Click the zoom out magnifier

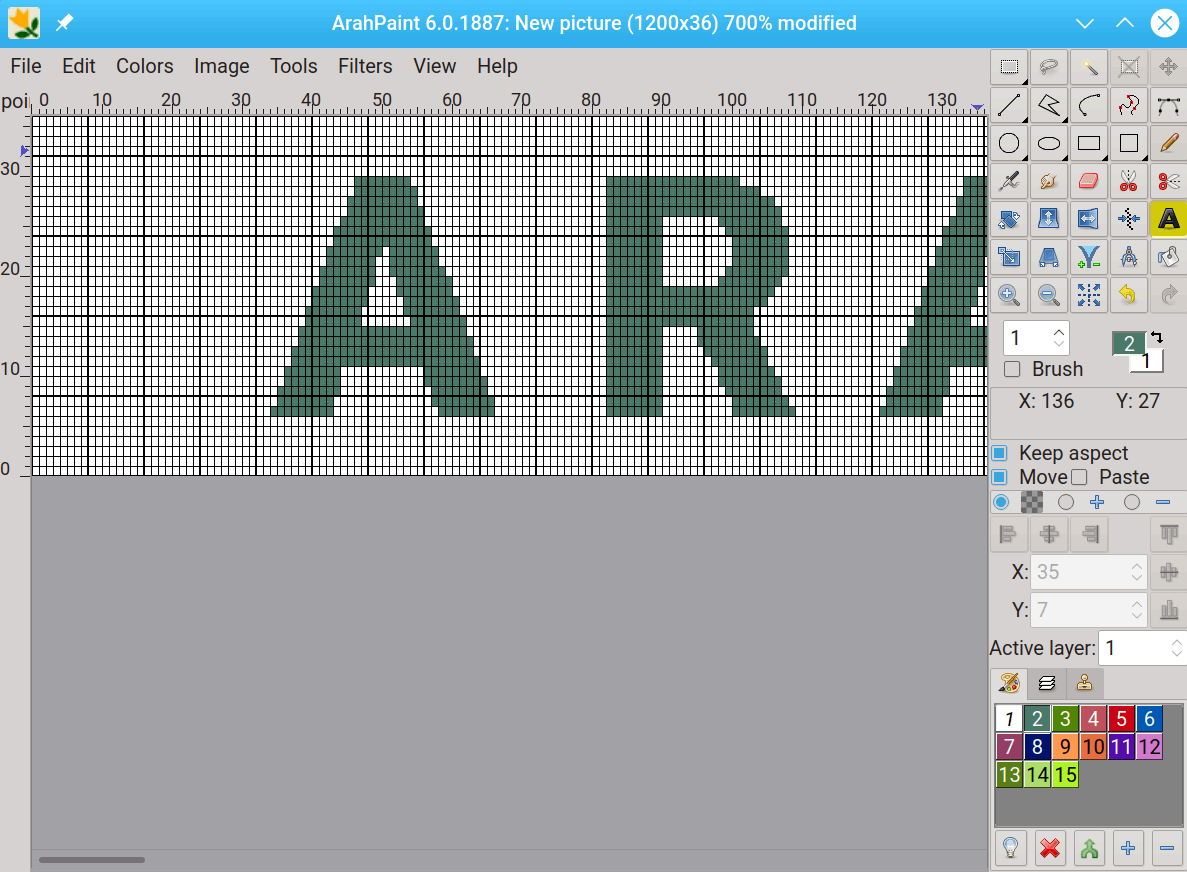point(1048,294)
